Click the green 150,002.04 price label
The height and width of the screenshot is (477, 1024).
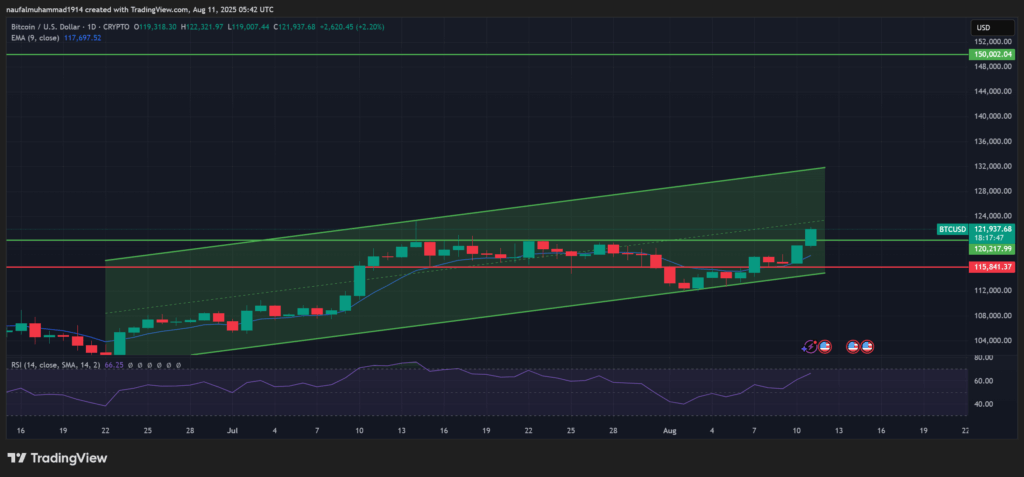click(x=992, y=55)
